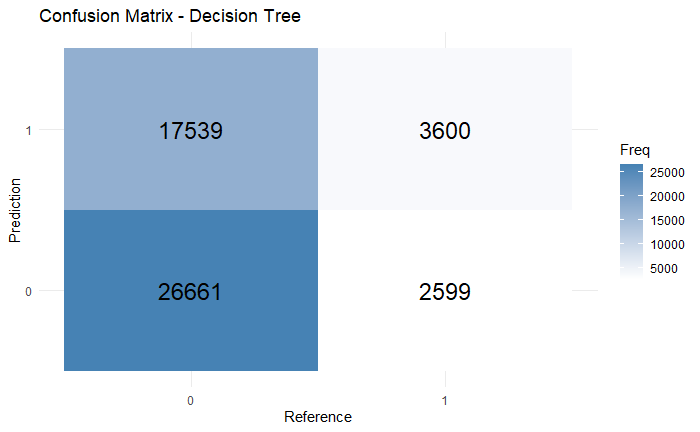Select the cell showing 3600

coord(445,130)
